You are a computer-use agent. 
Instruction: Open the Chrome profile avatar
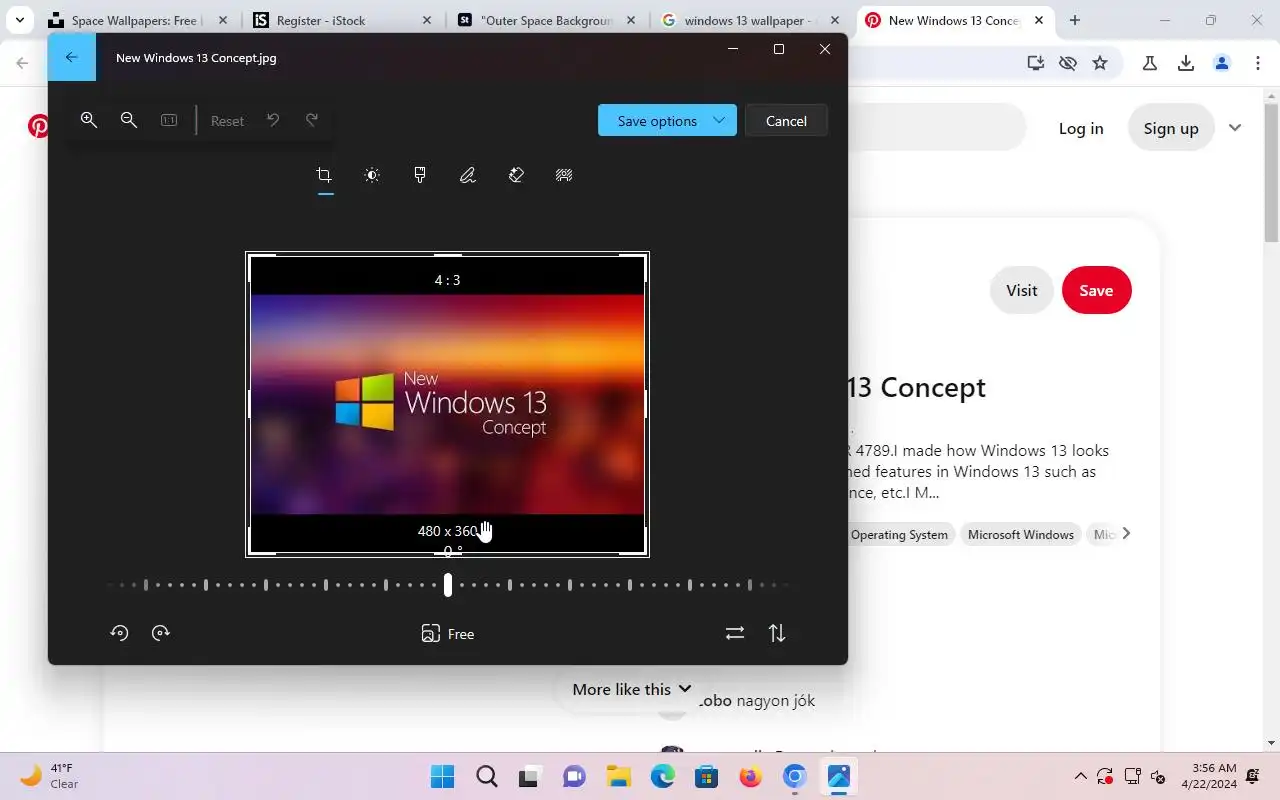1222,63
